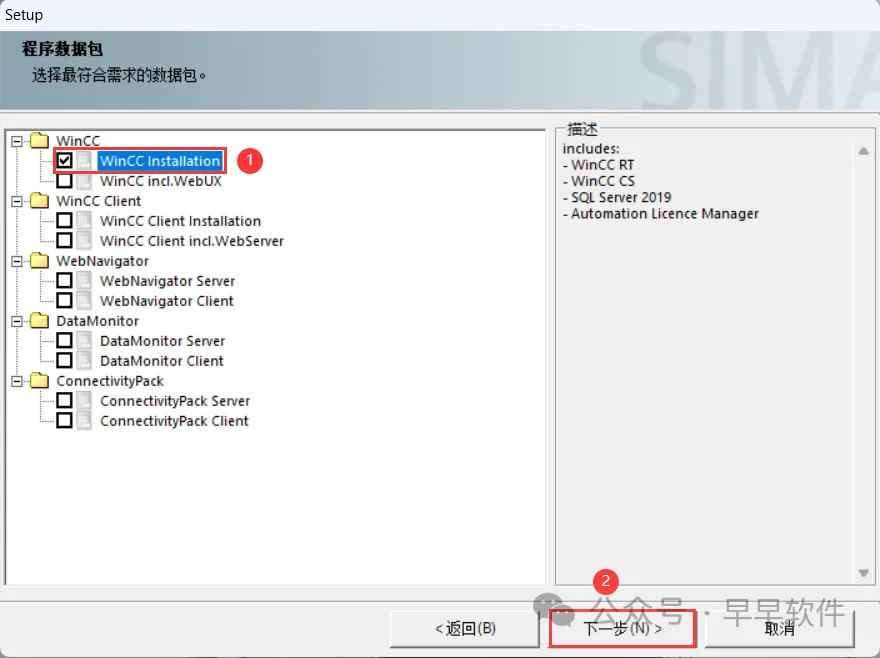Click the WinCC Client Installation package icon
Viewport: 880px width, 658px height.
click(84, 221)
